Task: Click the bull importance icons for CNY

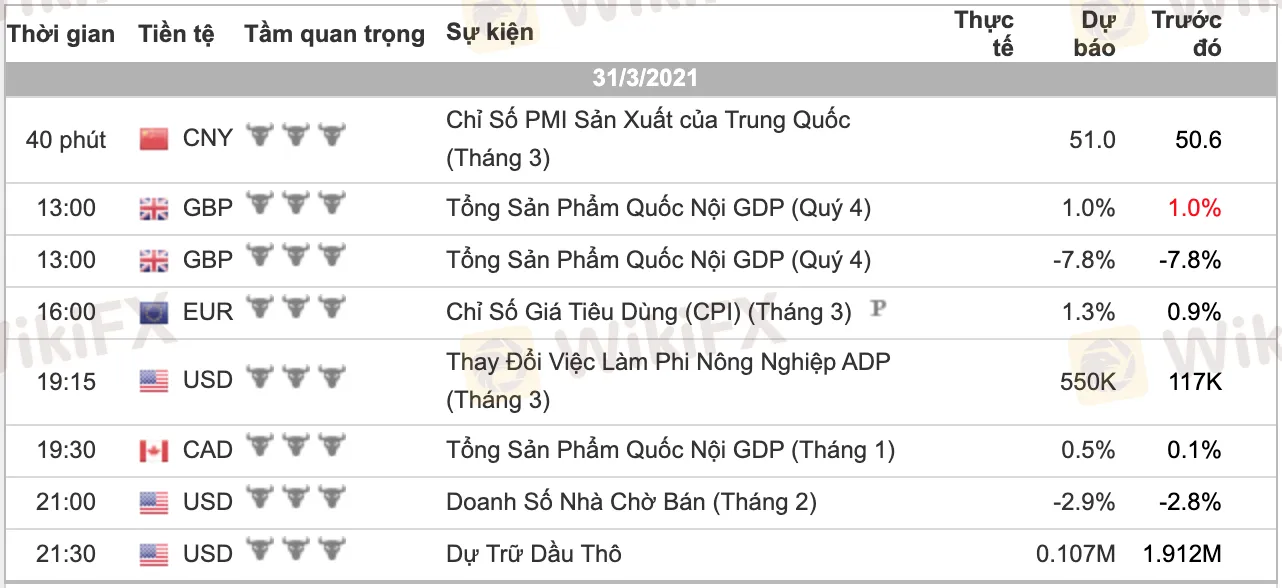Action: [295, 137]
